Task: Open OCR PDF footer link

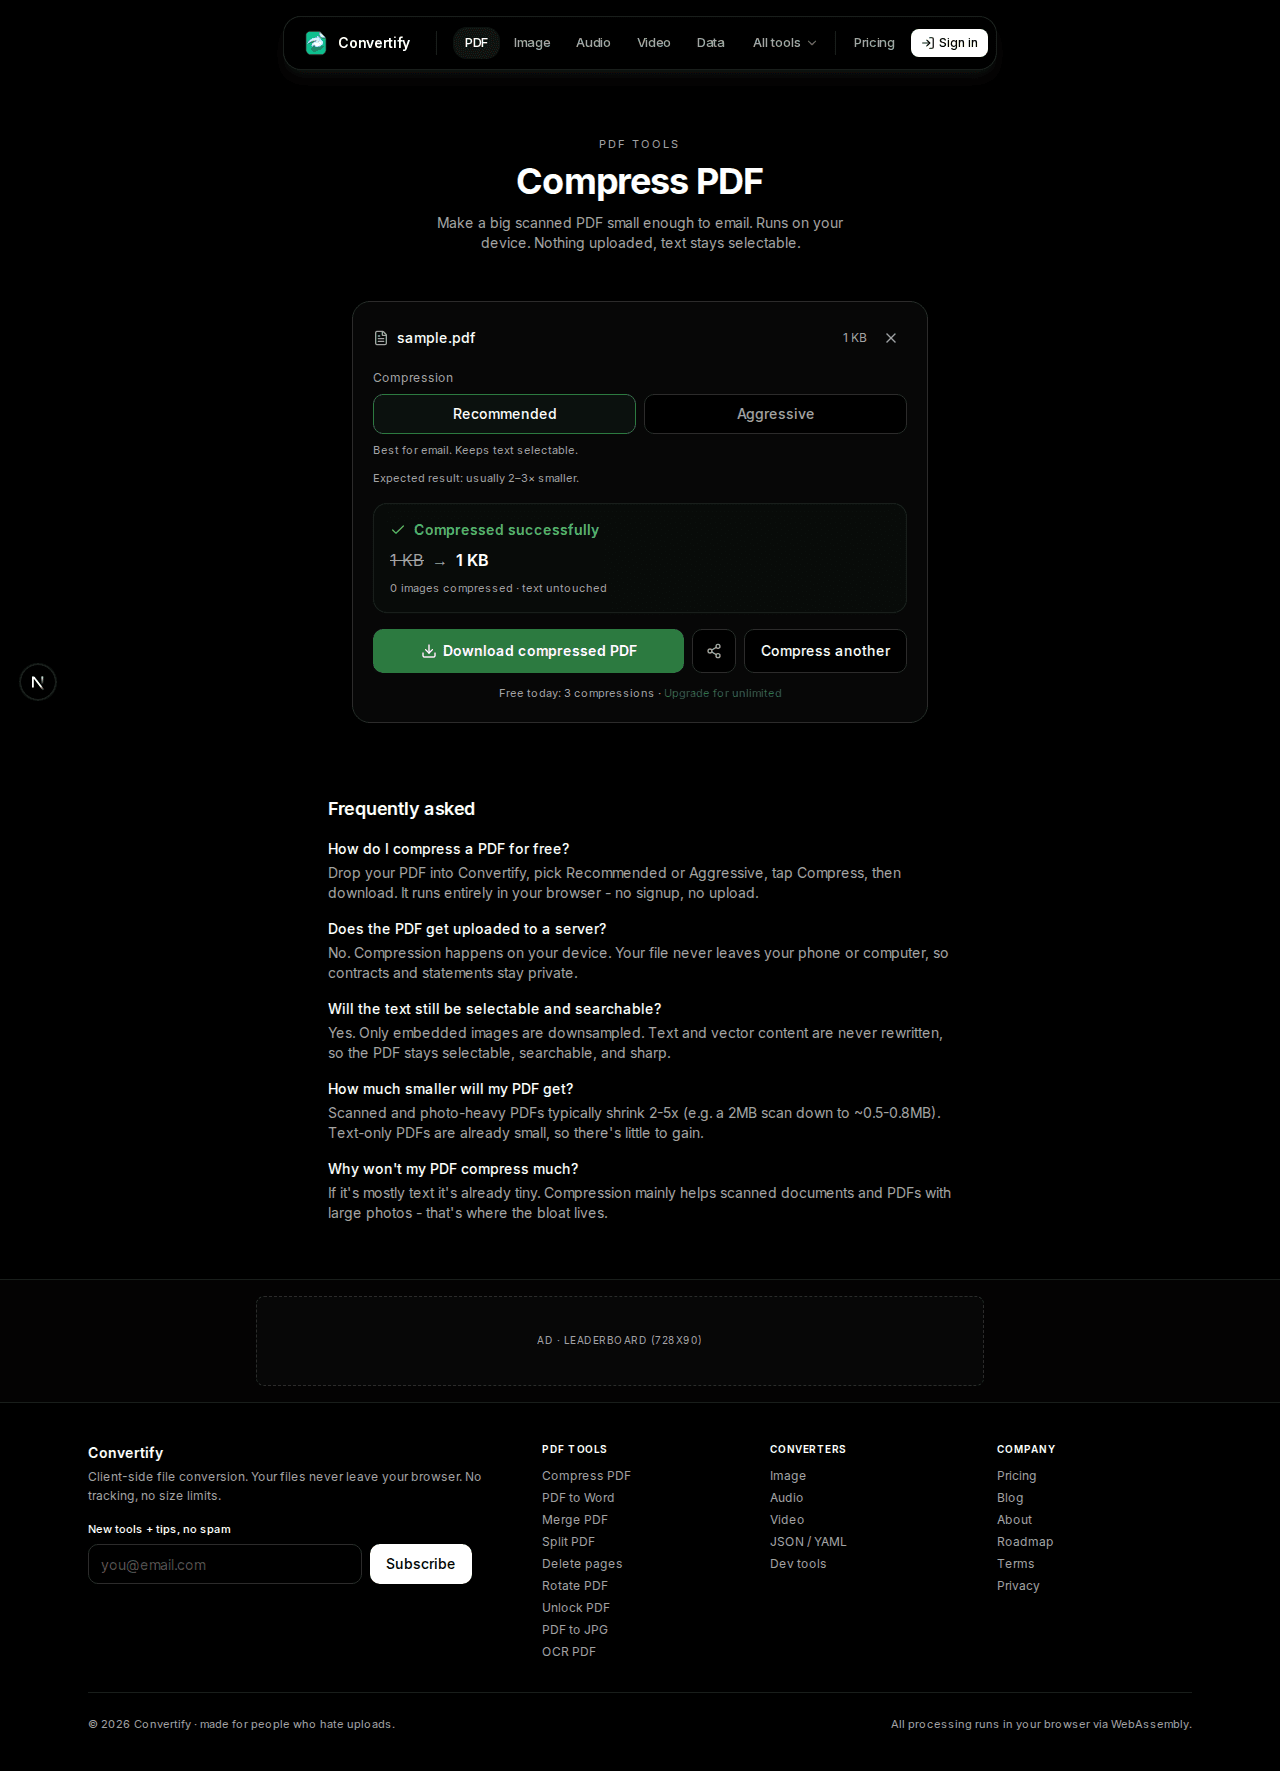Action: 569,1652
